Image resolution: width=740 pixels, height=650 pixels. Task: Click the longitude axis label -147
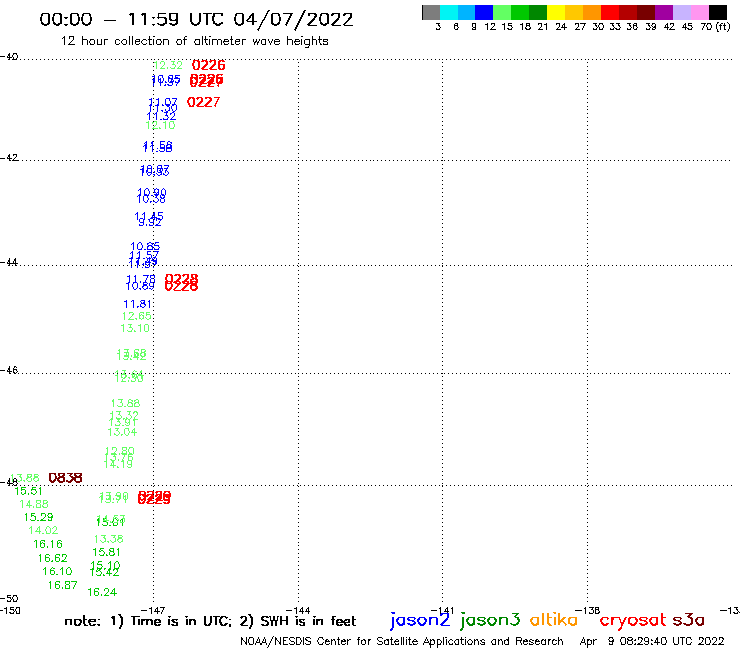(x=153, y=610)
